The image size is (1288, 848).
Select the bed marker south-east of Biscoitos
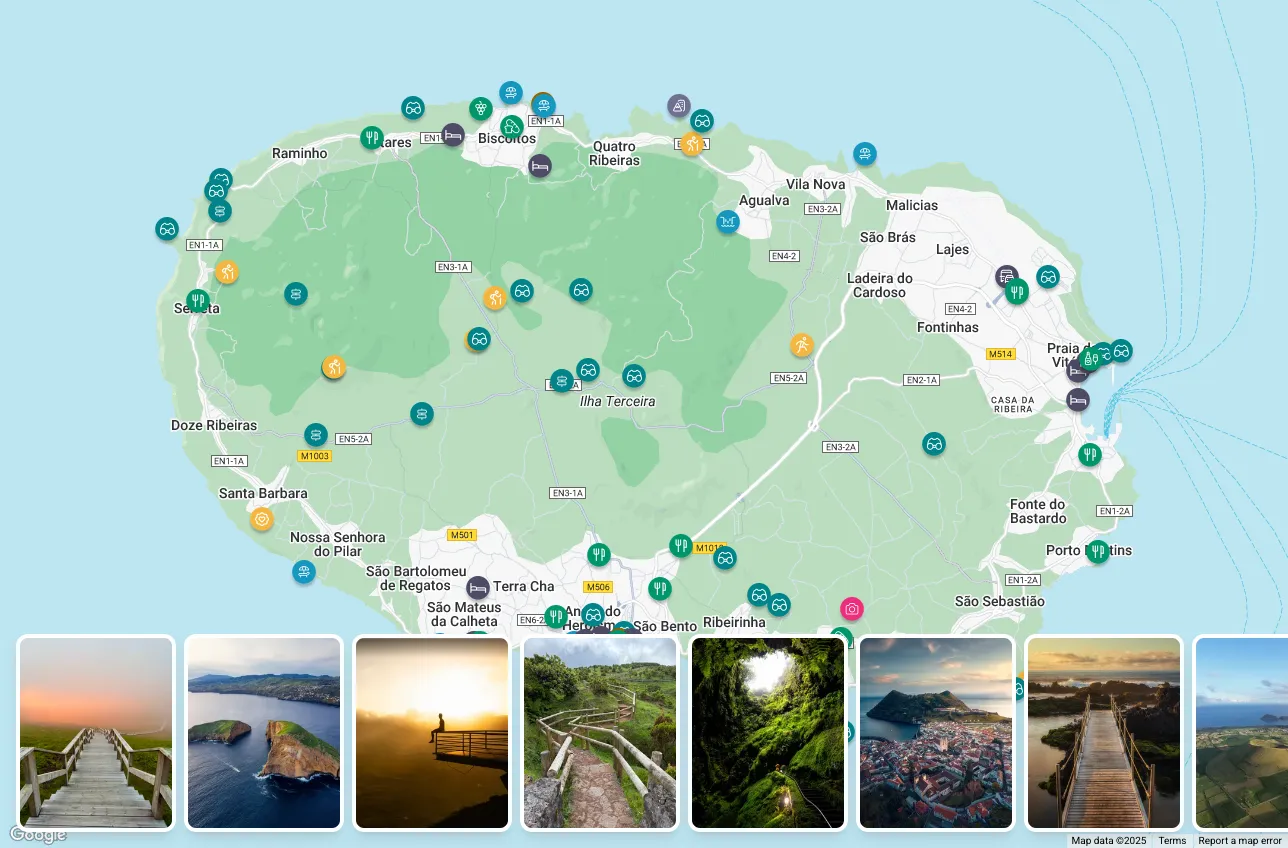[x=540, y=166]
